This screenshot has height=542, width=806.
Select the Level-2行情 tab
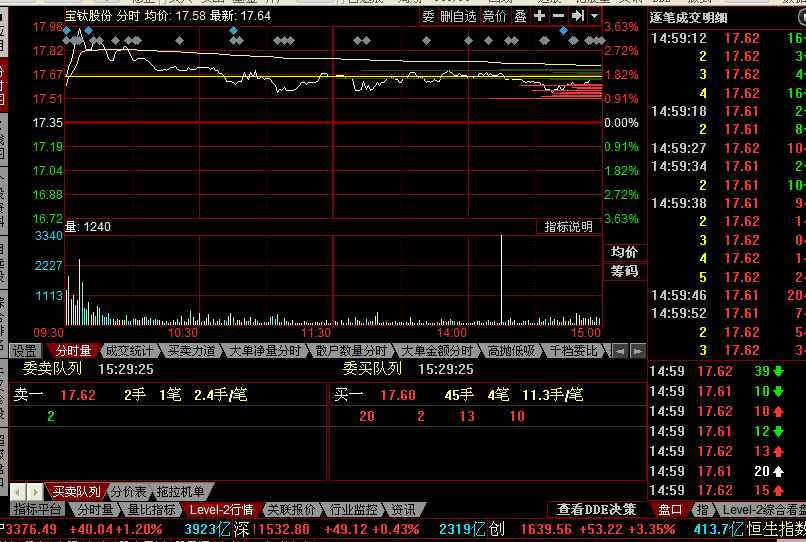(x=222, y=510)
